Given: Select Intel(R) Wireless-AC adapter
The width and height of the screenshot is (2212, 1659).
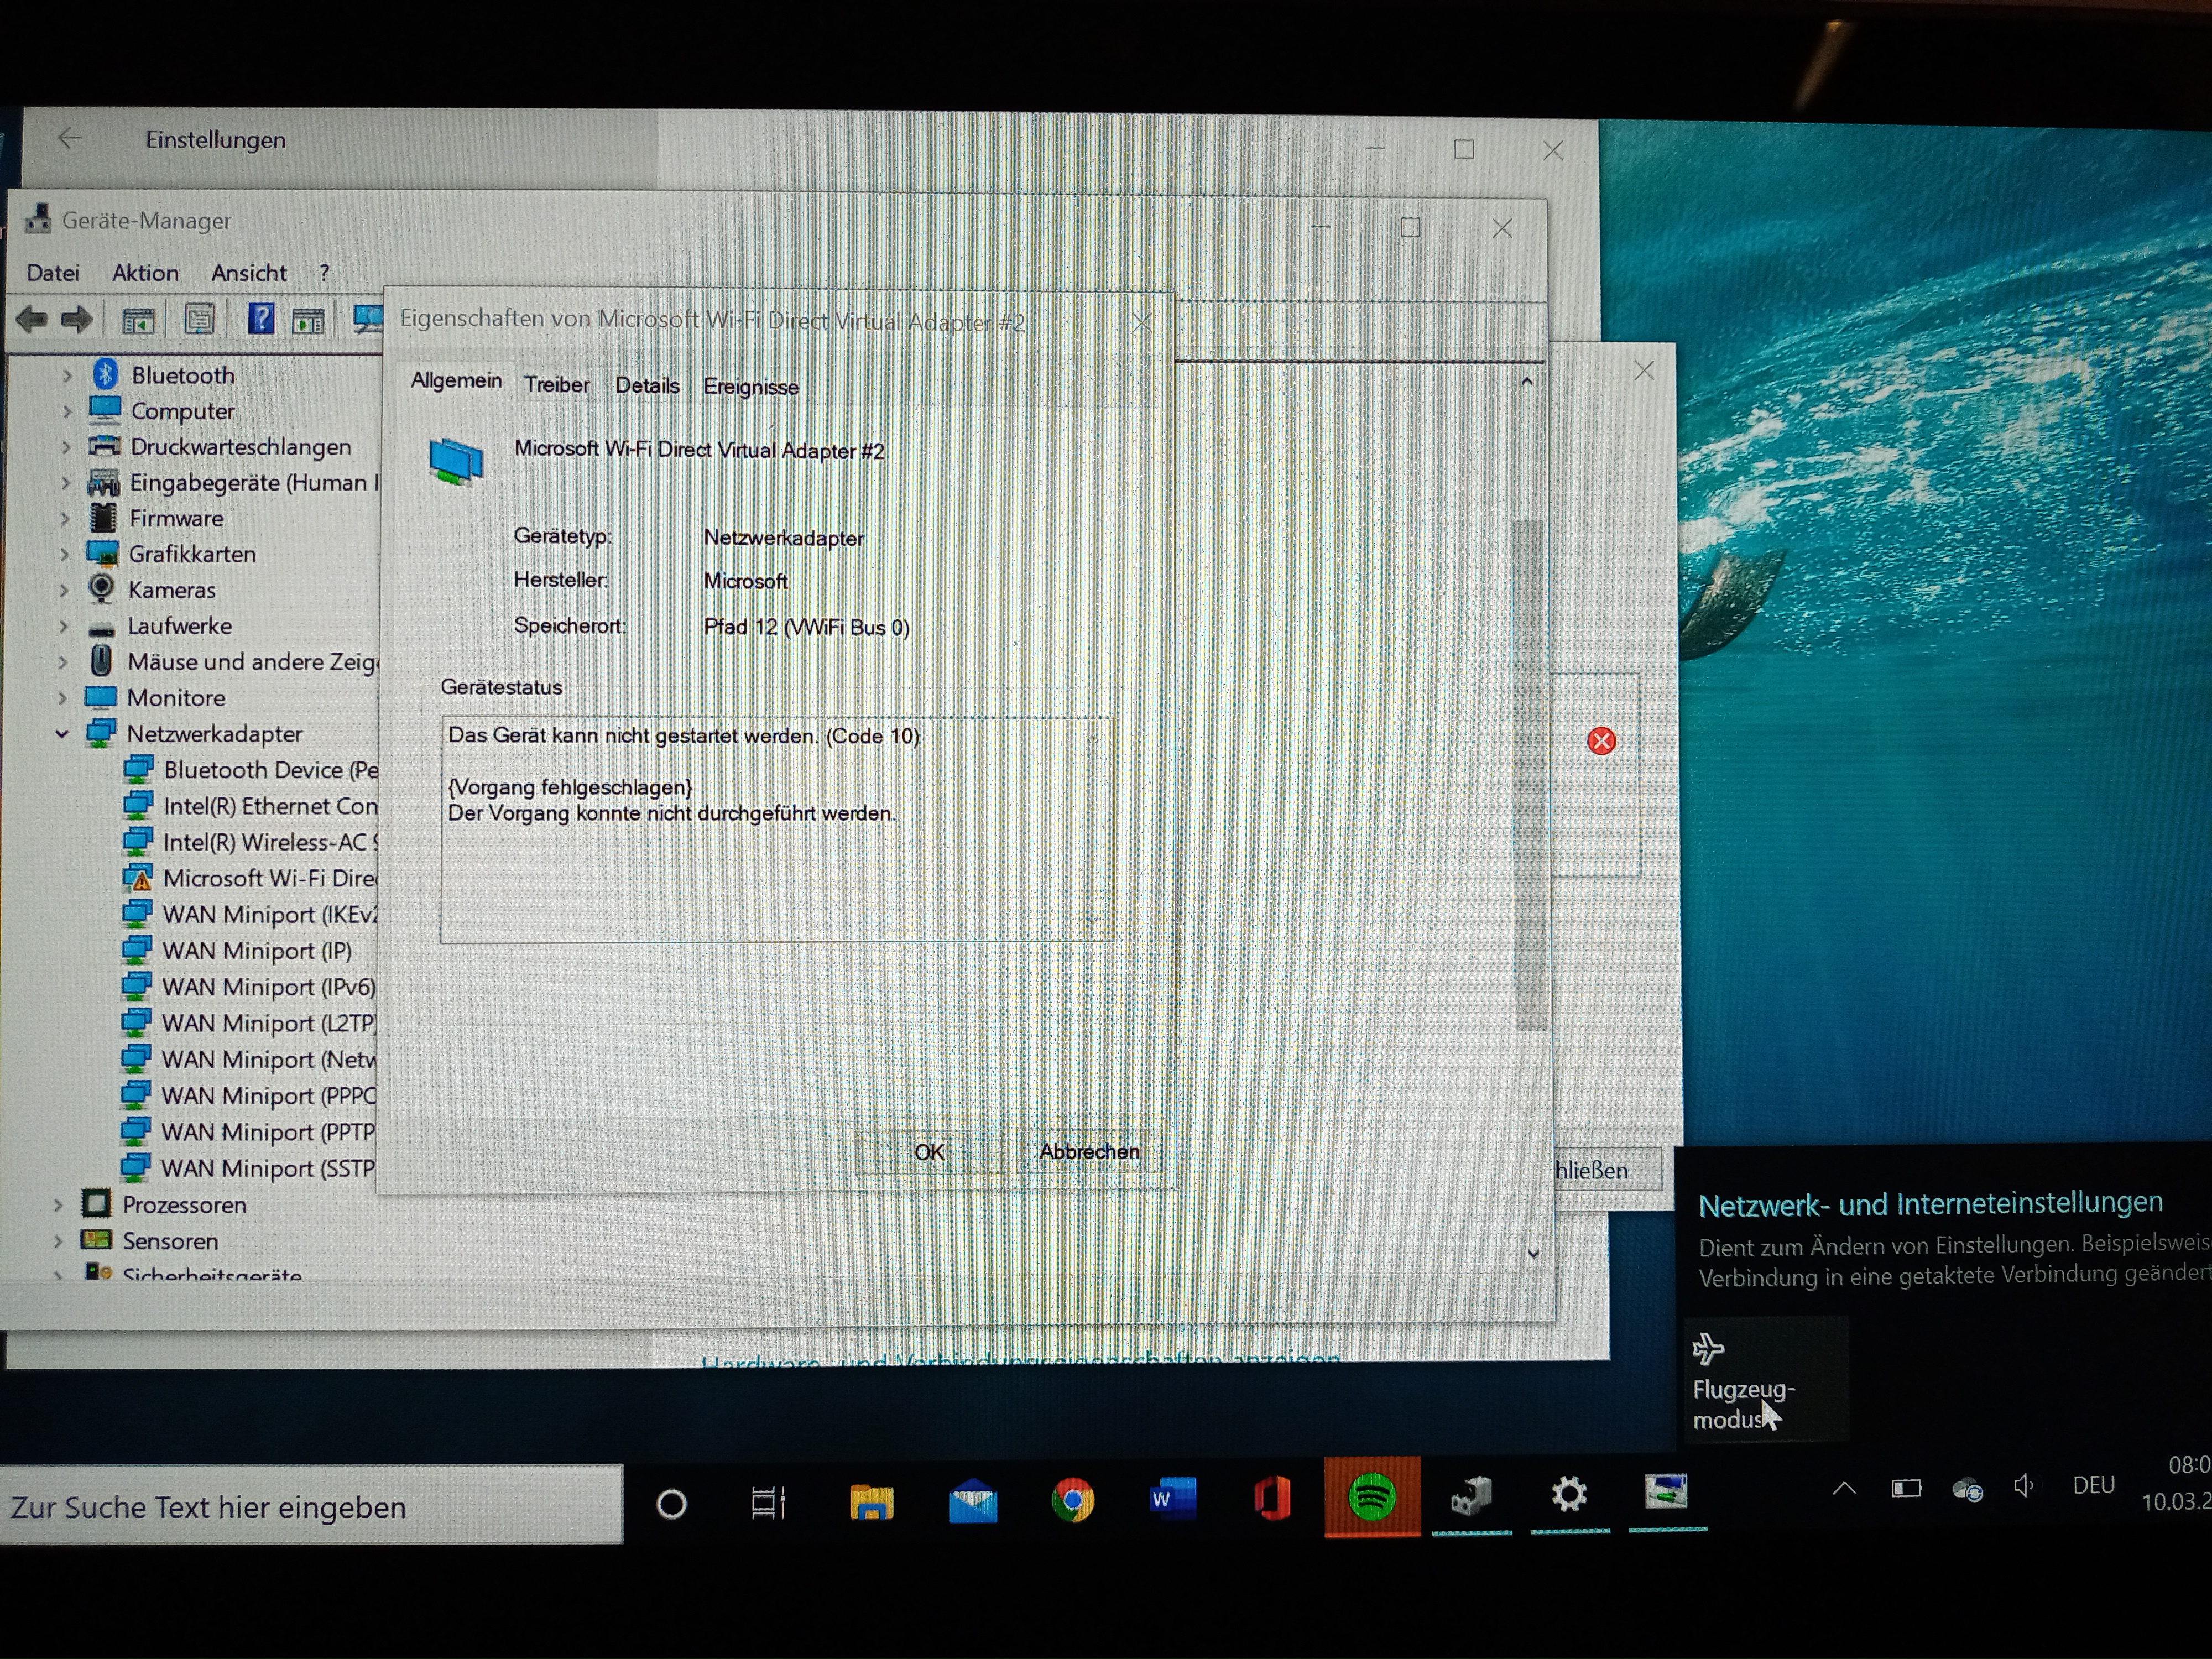Looking at the screenshot, I should tap(251, 842).
